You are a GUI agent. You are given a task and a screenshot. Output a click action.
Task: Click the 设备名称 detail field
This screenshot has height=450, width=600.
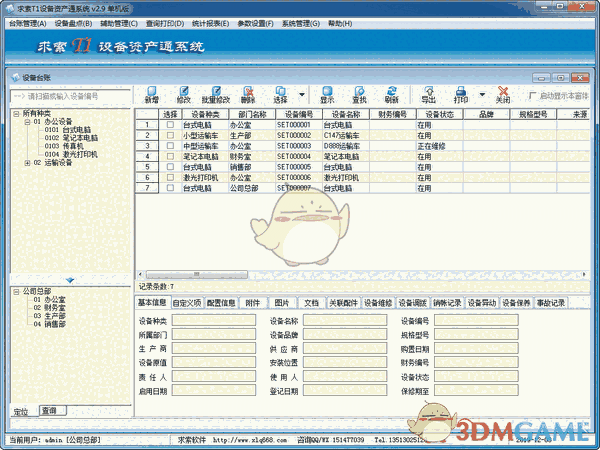coord(345,321)
